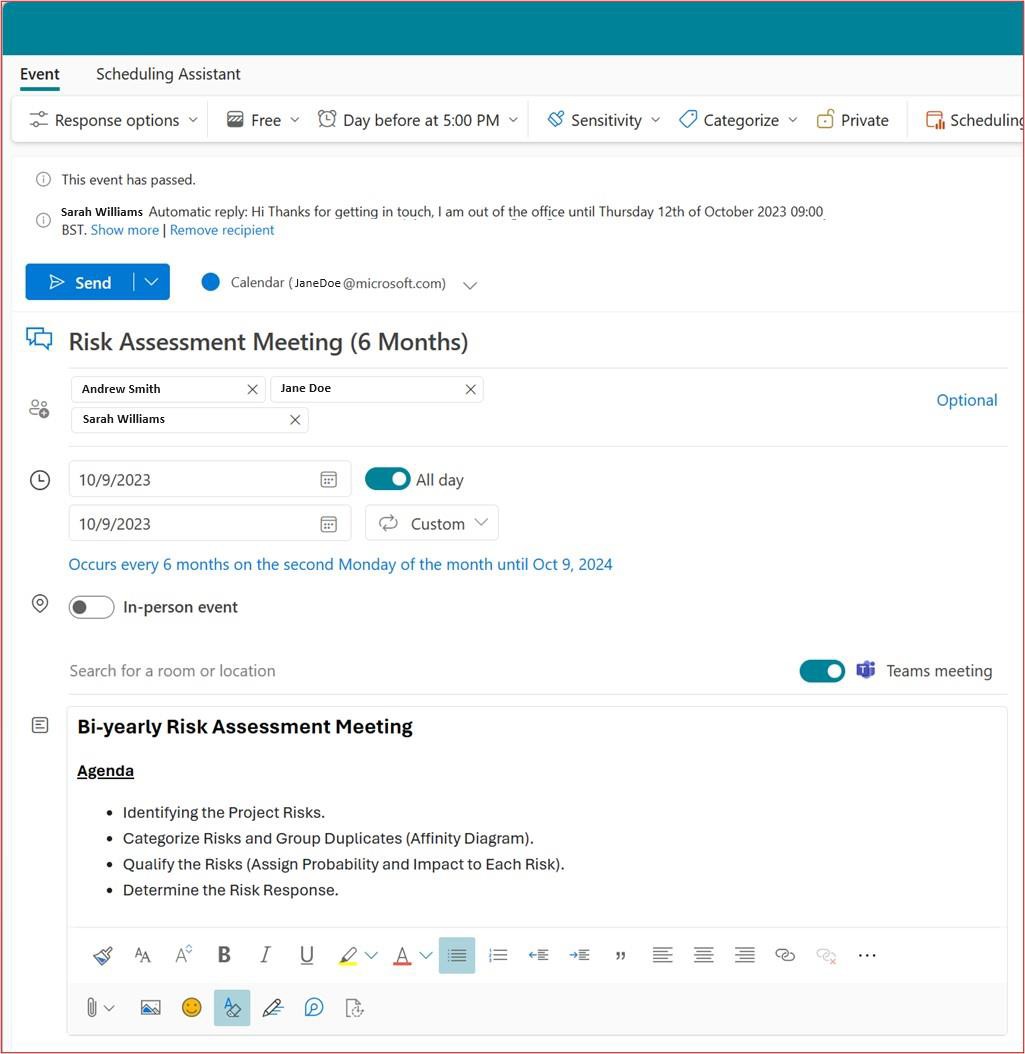Increase the indent level

tap(579, 955)
